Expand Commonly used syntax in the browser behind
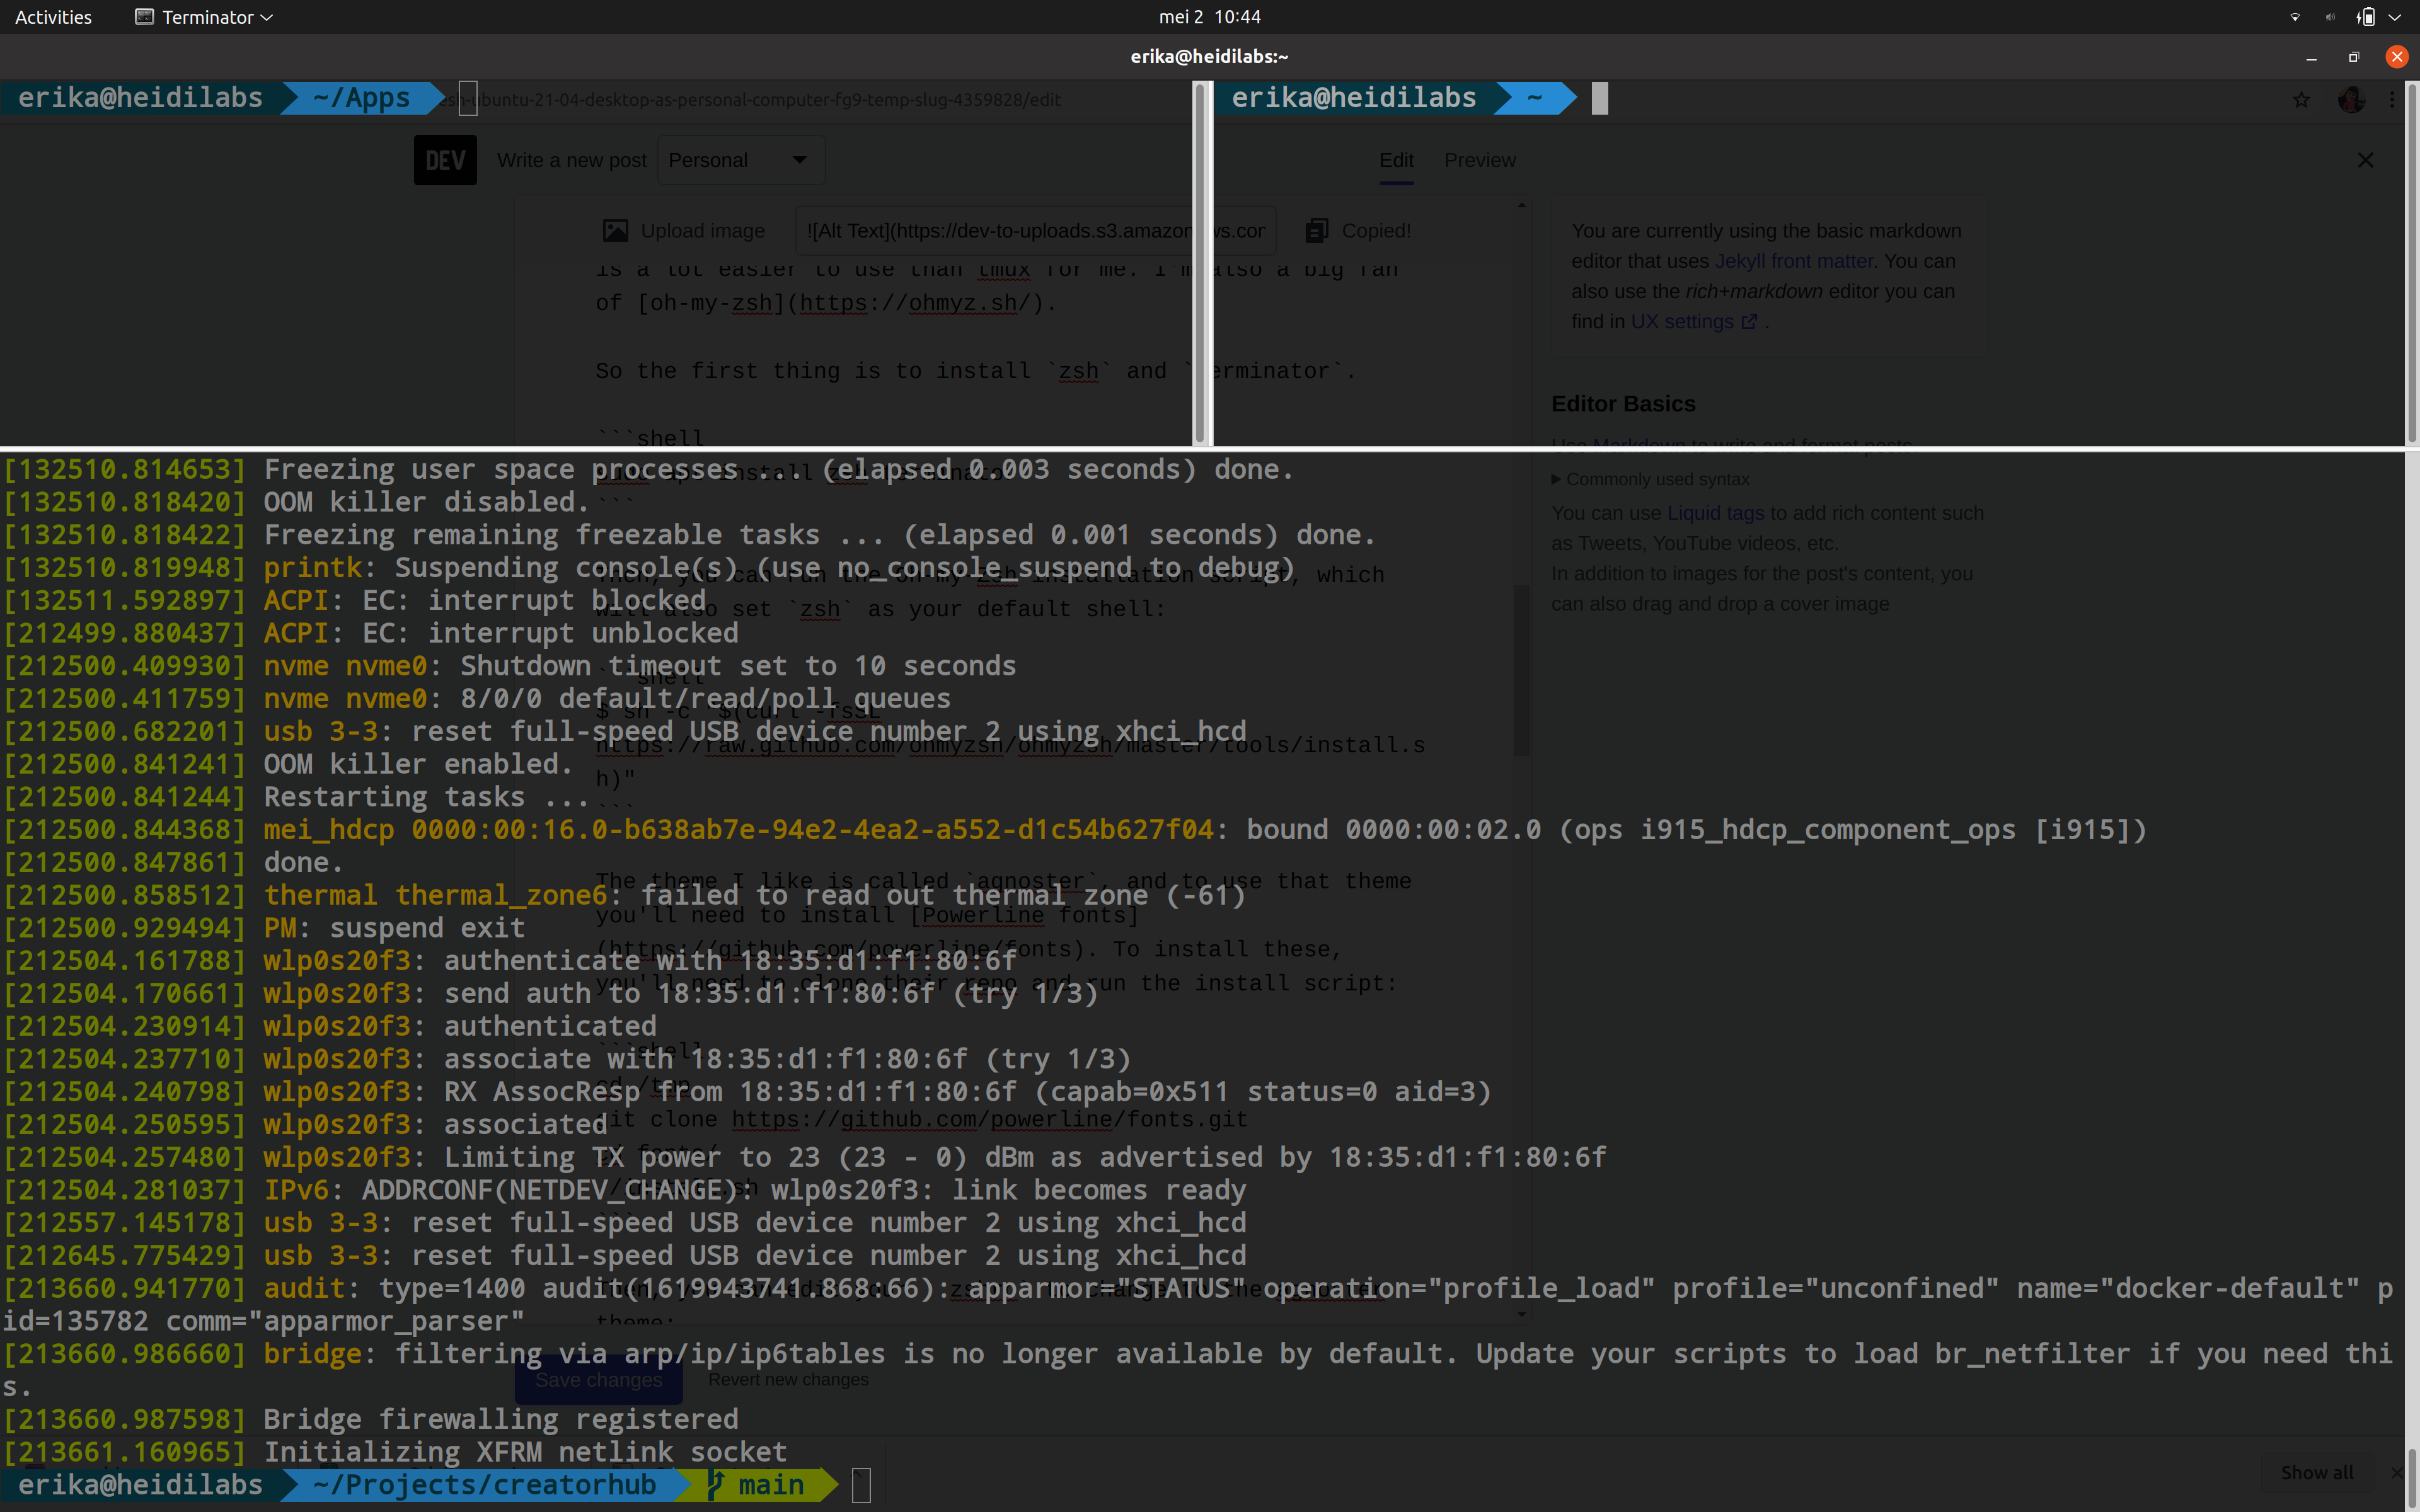The height and width of the screenshot is (1512, 2420). [x=1650, y=479]
